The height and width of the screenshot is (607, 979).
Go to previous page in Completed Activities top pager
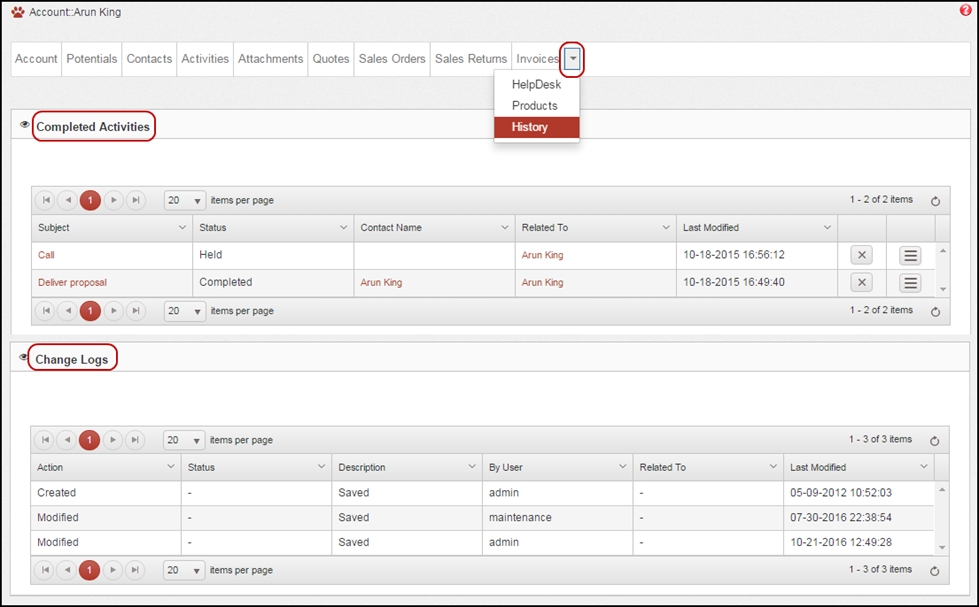(68, 200)
